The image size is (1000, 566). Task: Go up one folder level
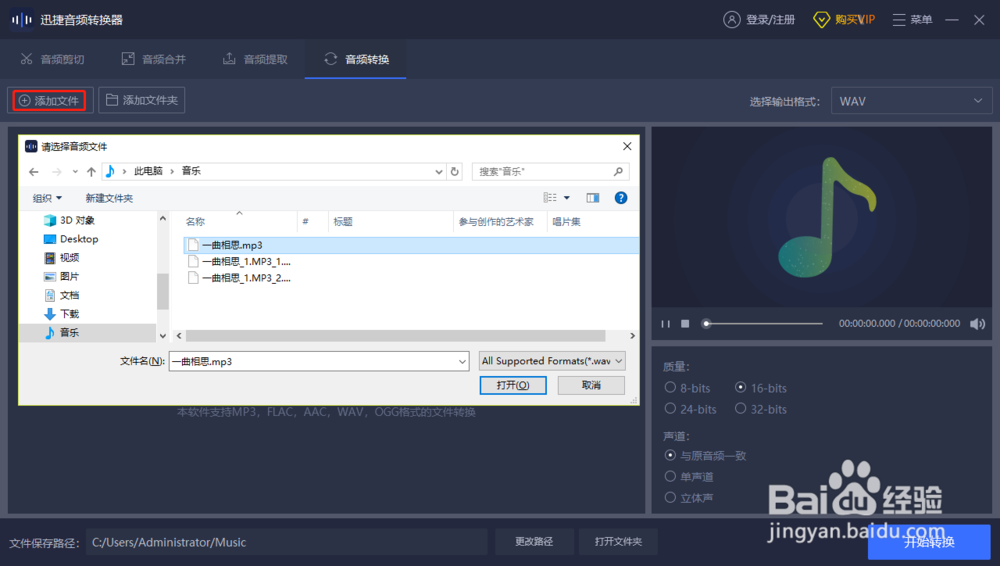point(91,172)
